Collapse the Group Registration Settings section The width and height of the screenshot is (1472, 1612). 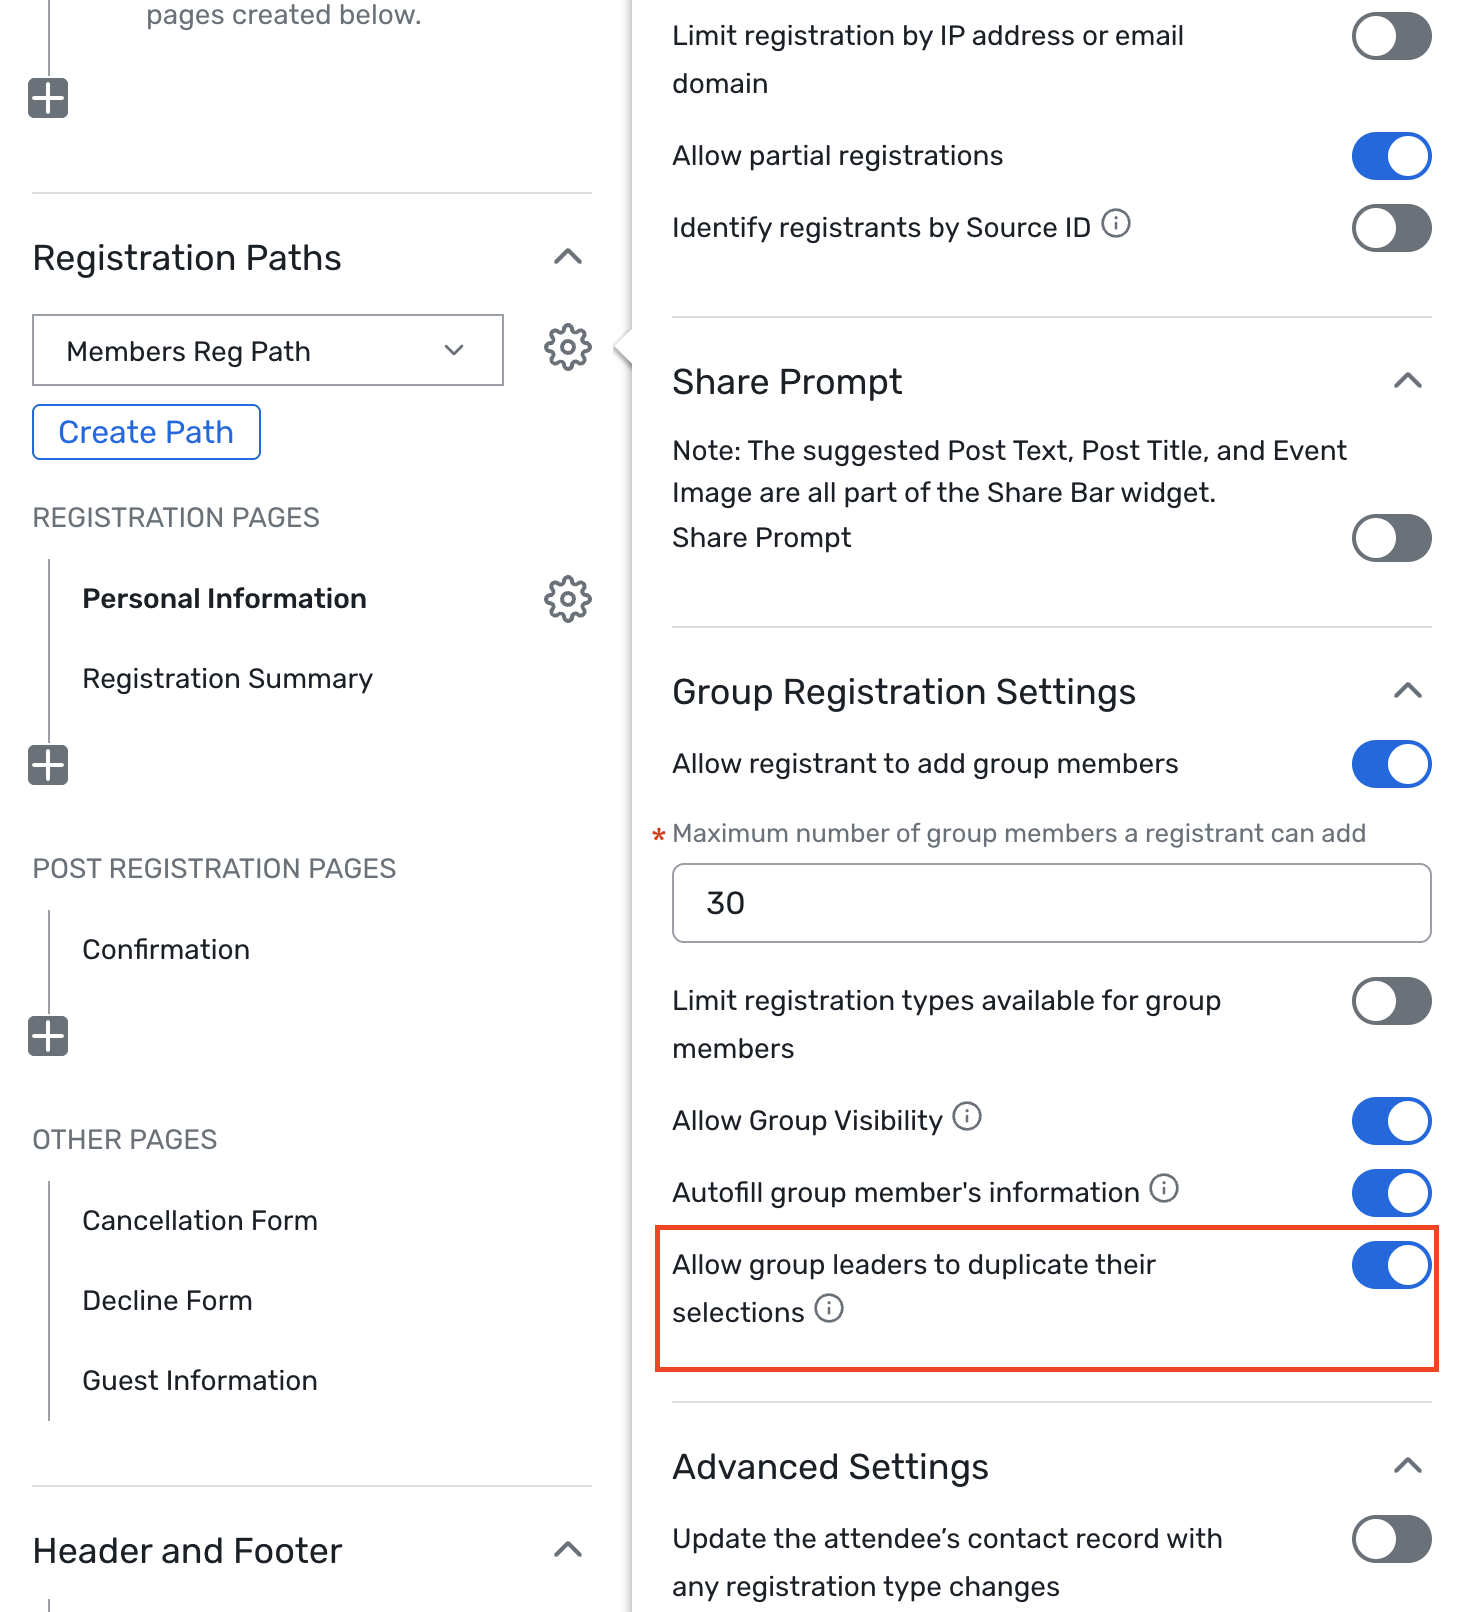[x=1408, y=691]
